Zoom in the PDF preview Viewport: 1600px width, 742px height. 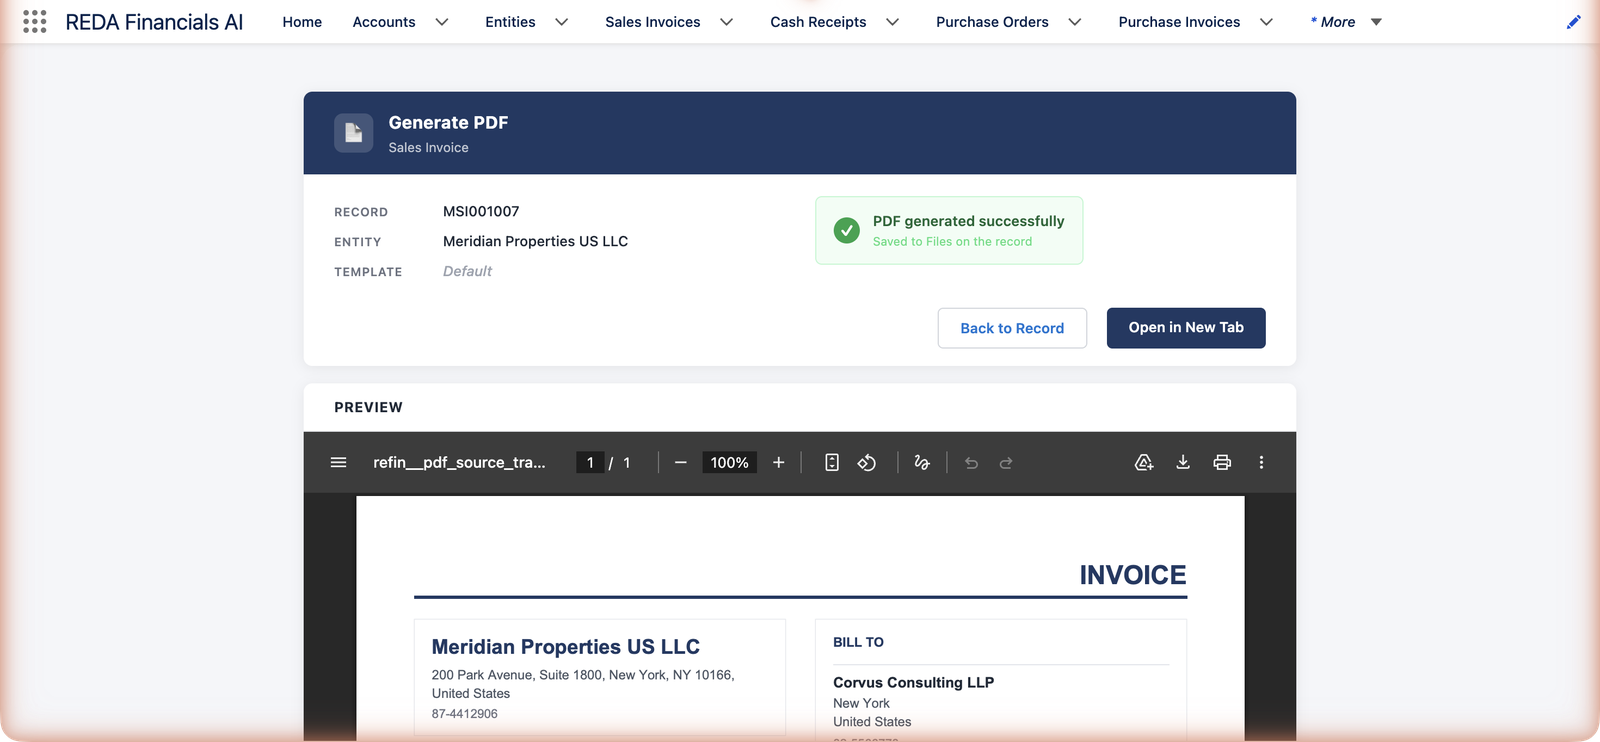click(x=779, y=463)
